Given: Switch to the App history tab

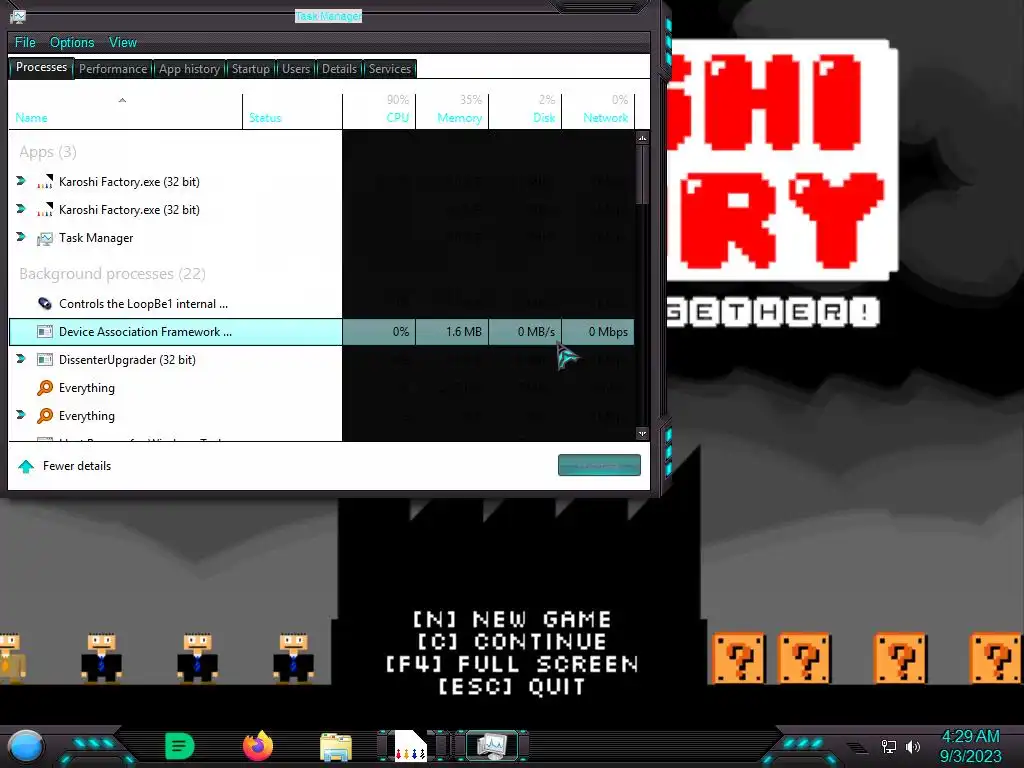Looking at the screenshot, I should (x=189, y=69).
